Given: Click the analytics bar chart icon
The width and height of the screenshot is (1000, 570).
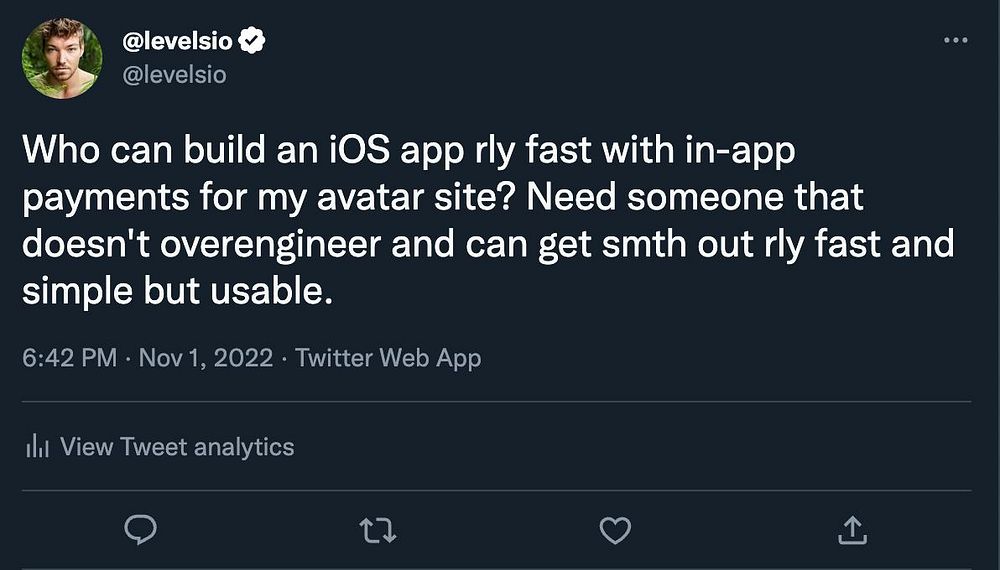Looking at the screenshot, I should pos(36,446).
